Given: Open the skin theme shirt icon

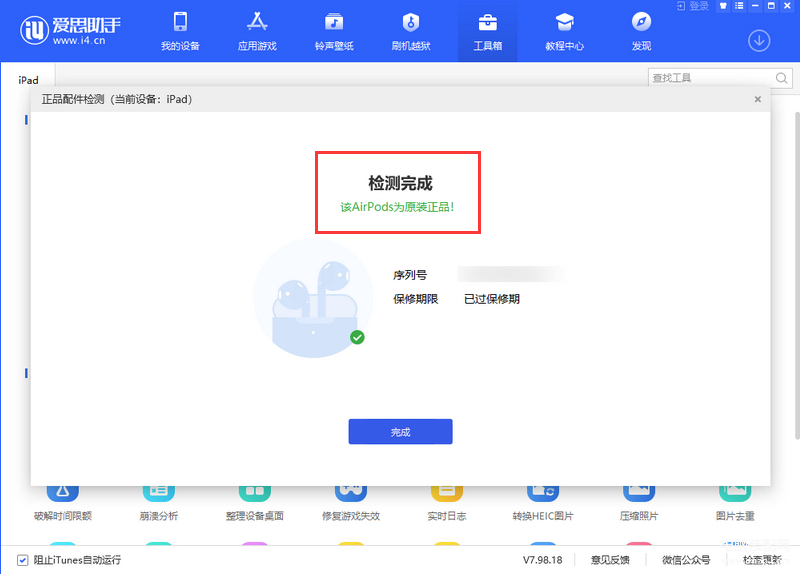Looking at the screenshot, I should (x=723, y=6).
